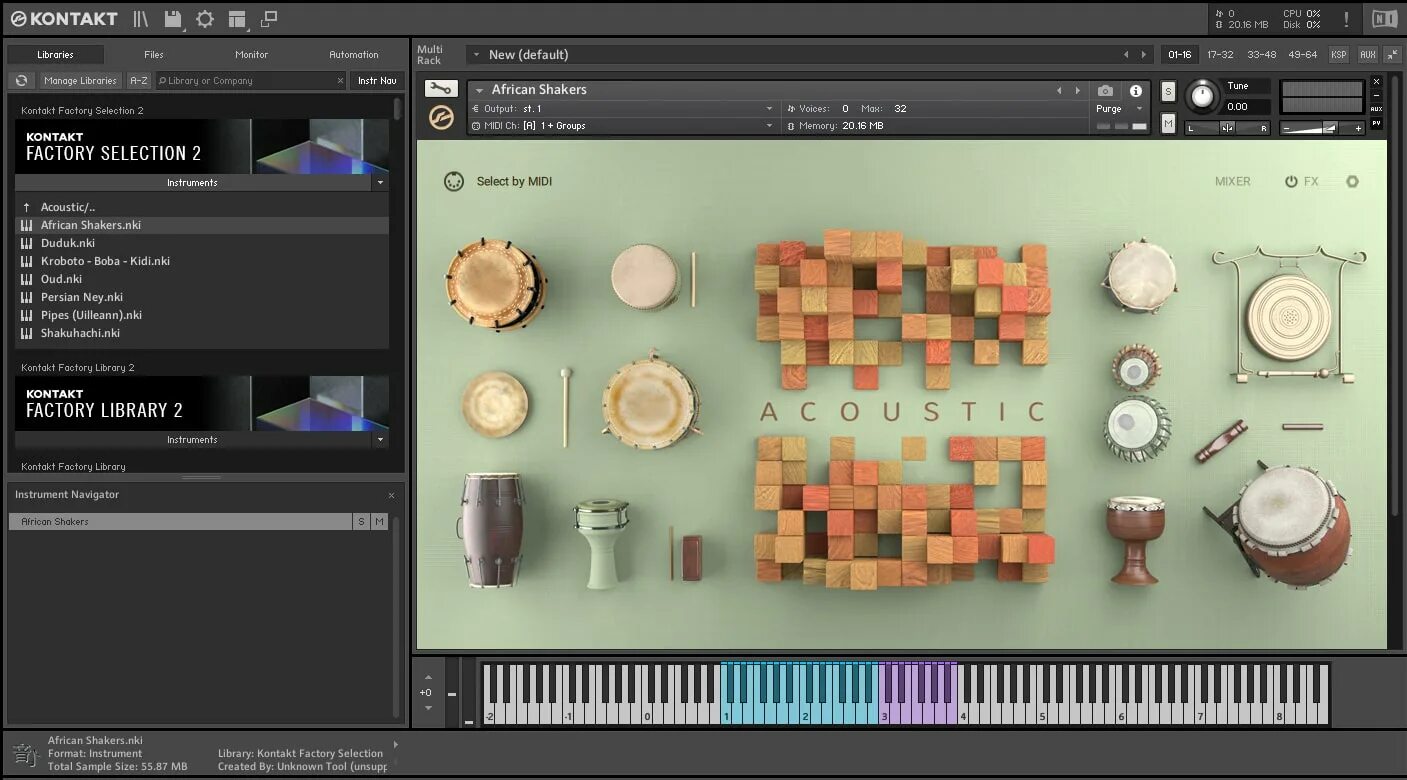Click the exclamation warning icon
The height and width of the screenshot is (780, 1407).
[x=1346, y=19]
